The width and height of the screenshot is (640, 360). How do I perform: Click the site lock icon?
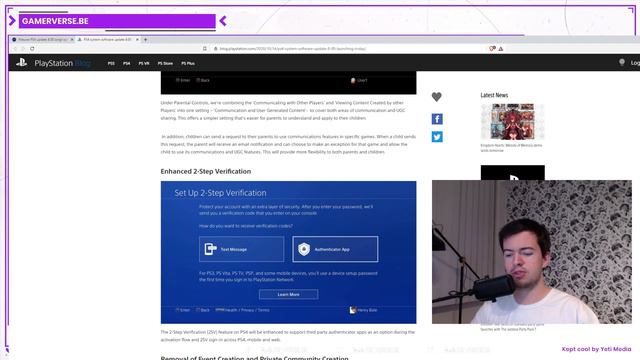pyautogui.click(x=216, y=49)
